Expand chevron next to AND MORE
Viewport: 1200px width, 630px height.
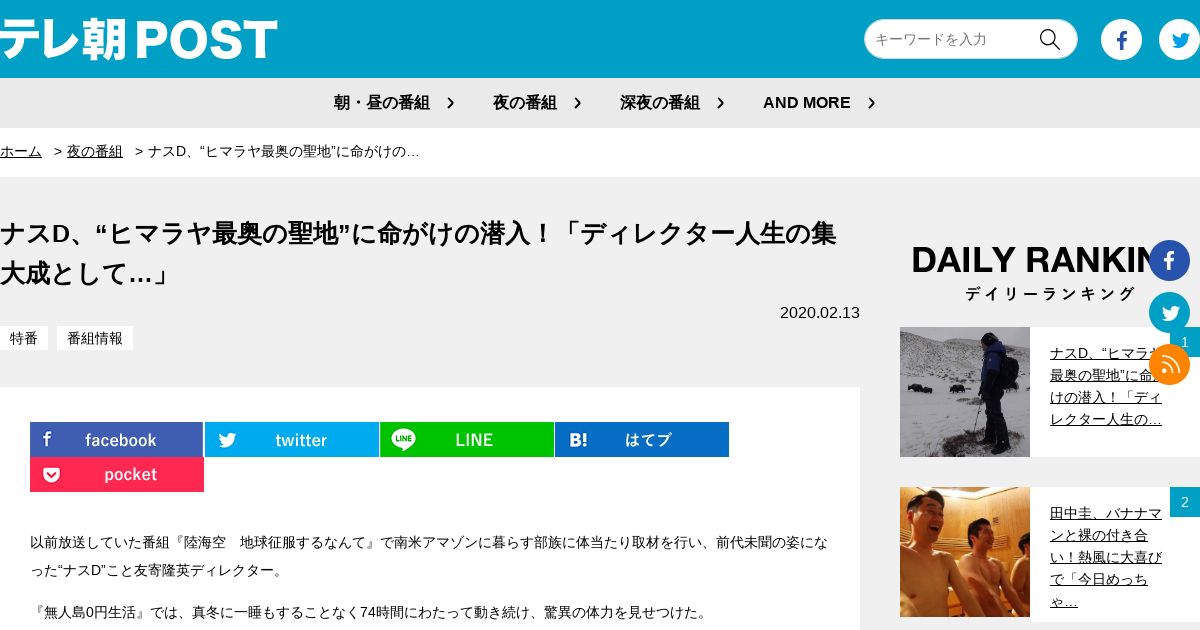pos(871,103)
